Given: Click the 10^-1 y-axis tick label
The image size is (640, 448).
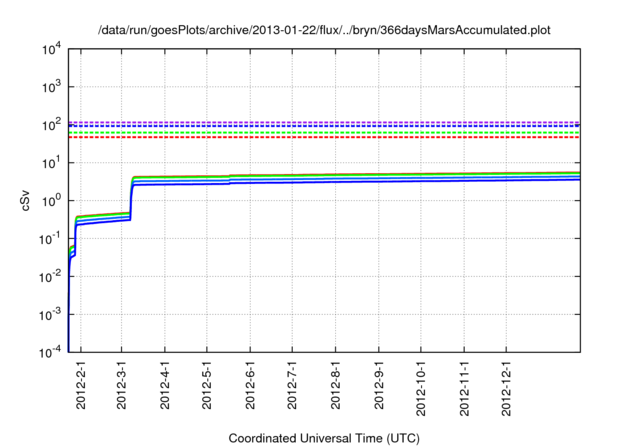Looking at the screenshot, I should coord(51,239).
